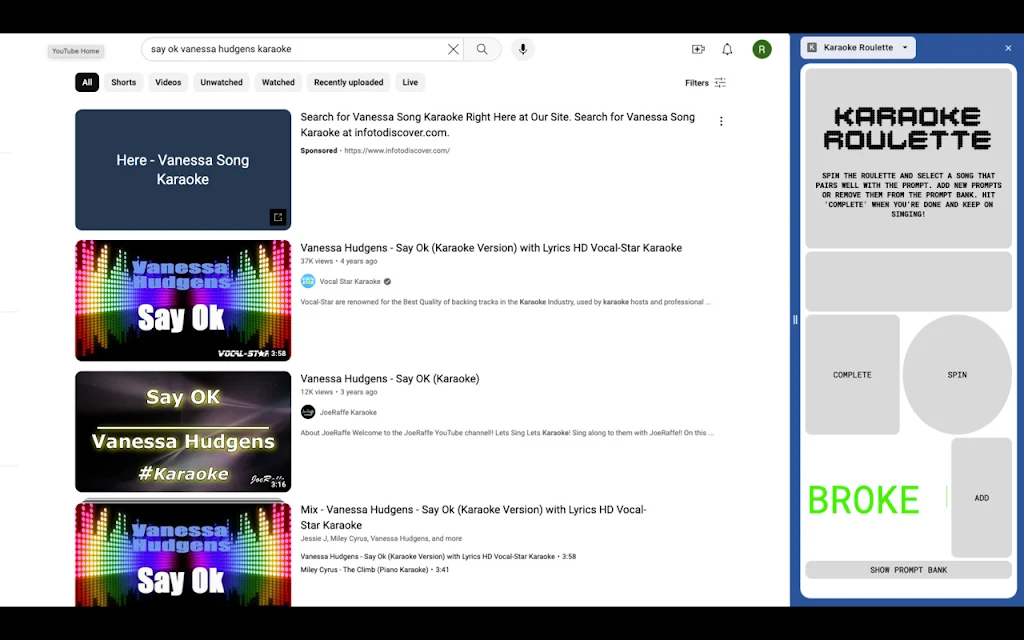
Task: Open three-dot menu of sponsored result
Action: (x=721, y=121)
